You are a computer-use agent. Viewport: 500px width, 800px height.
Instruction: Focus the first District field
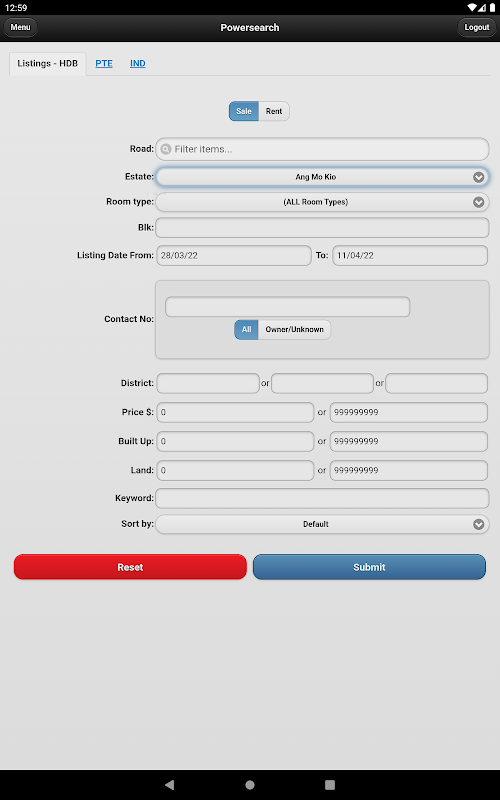[x=208, y=383]
